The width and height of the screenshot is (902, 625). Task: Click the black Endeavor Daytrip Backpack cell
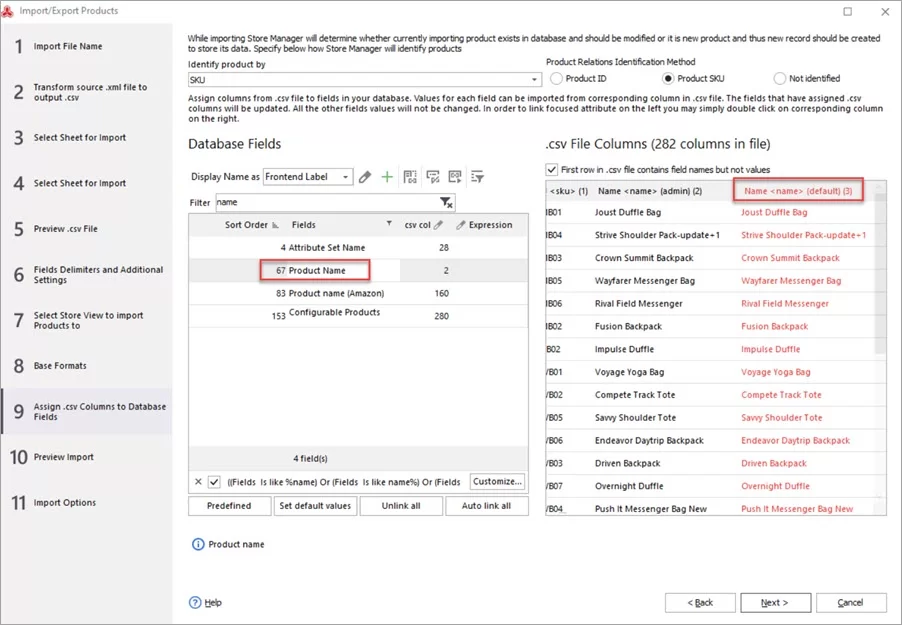pyautogui.click(x=649, y=441)
